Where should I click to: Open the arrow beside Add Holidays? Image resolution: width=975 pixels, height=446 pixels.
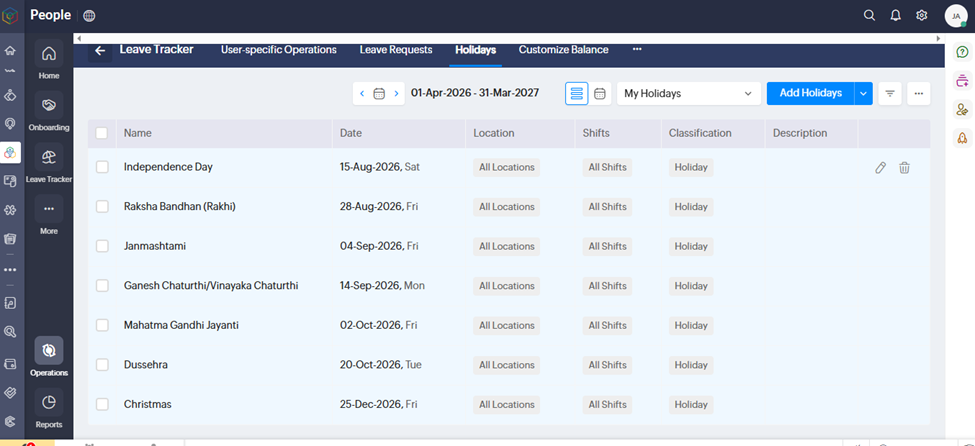point(863,93)
